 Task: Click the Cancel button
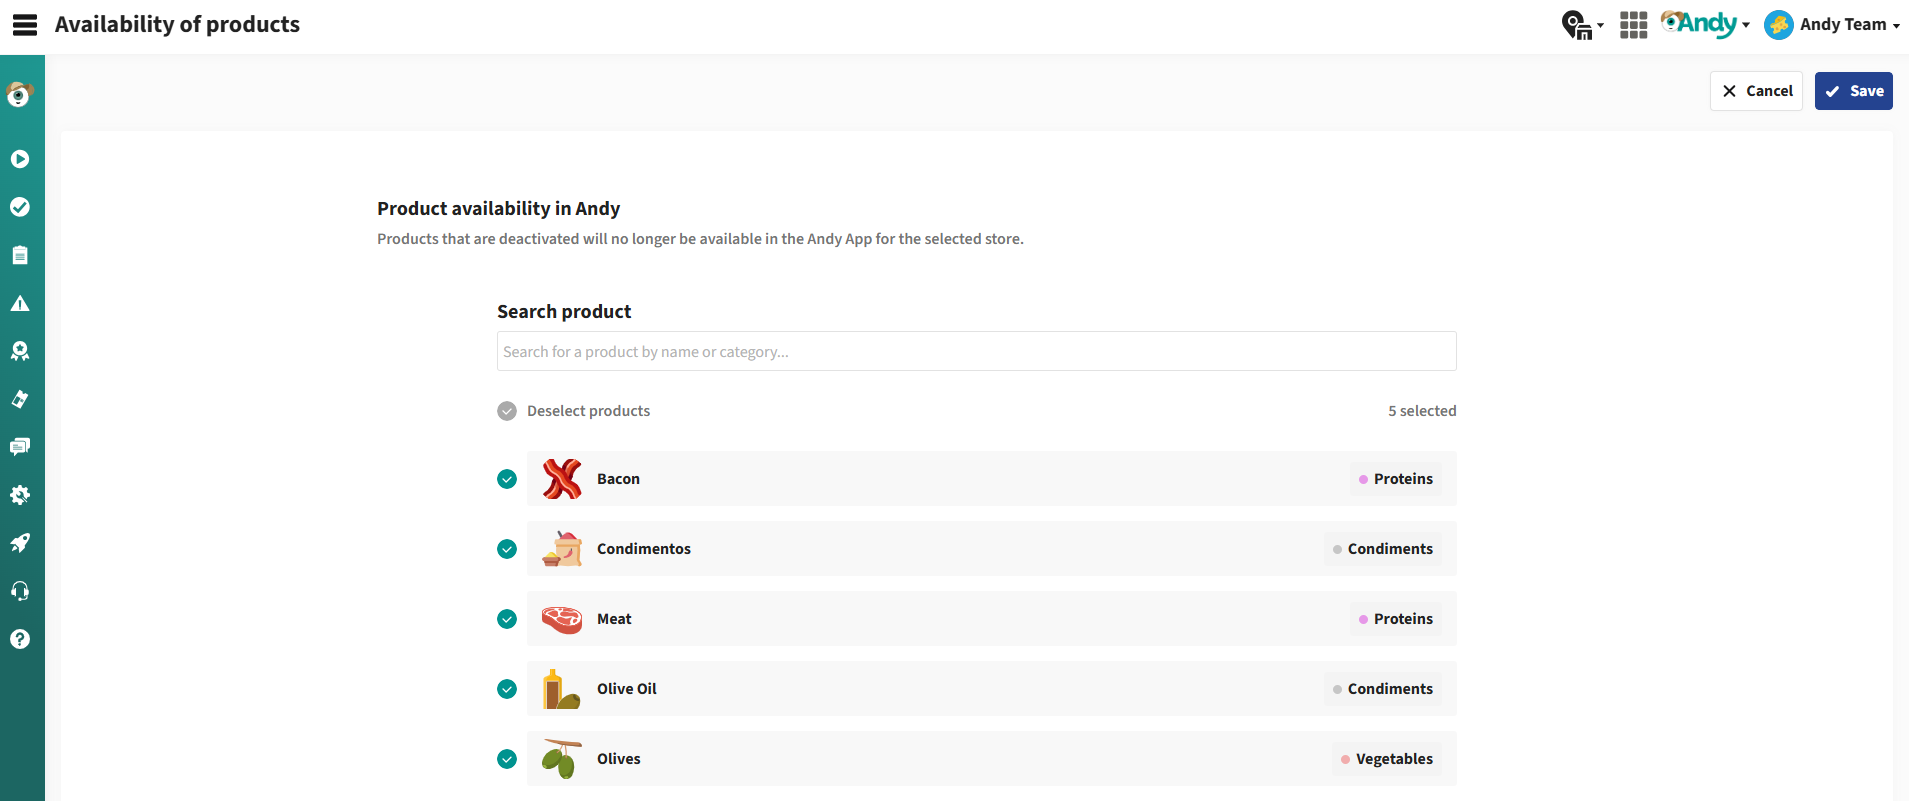pyautogui.click(x=1756, y=91)
